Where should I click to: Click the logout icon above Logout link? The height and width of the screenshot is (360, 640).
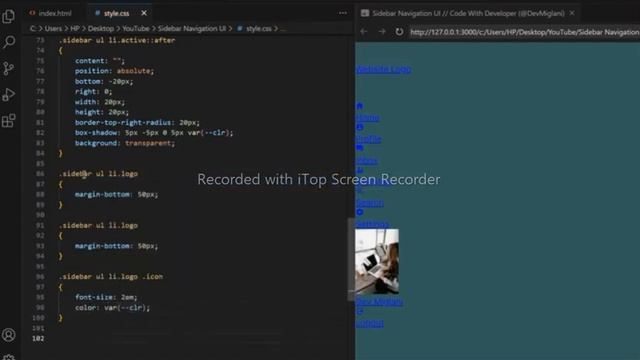pos(360,312)
